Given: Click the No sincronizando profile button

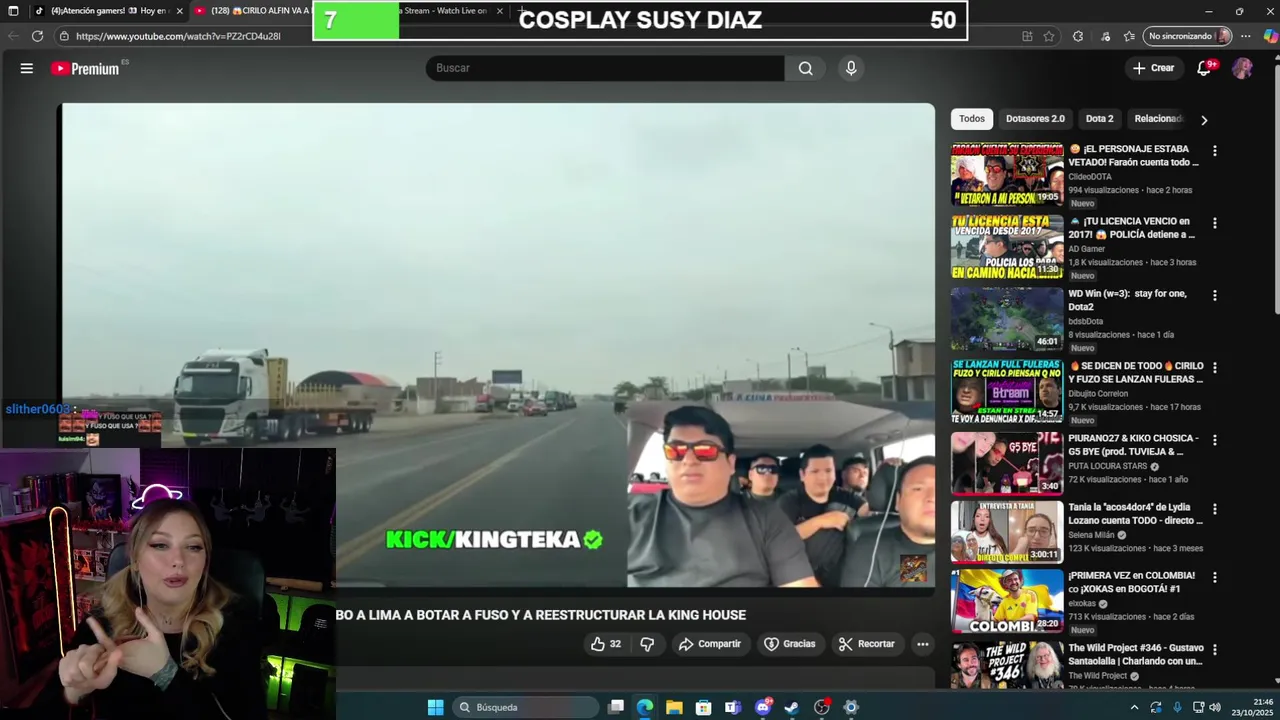Looking at the screenshot, I should tap(1187, 36).
